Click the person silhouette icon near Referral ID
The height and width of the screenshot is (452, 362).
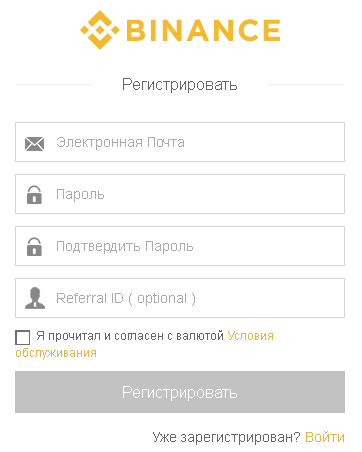(x=35, y=298)
